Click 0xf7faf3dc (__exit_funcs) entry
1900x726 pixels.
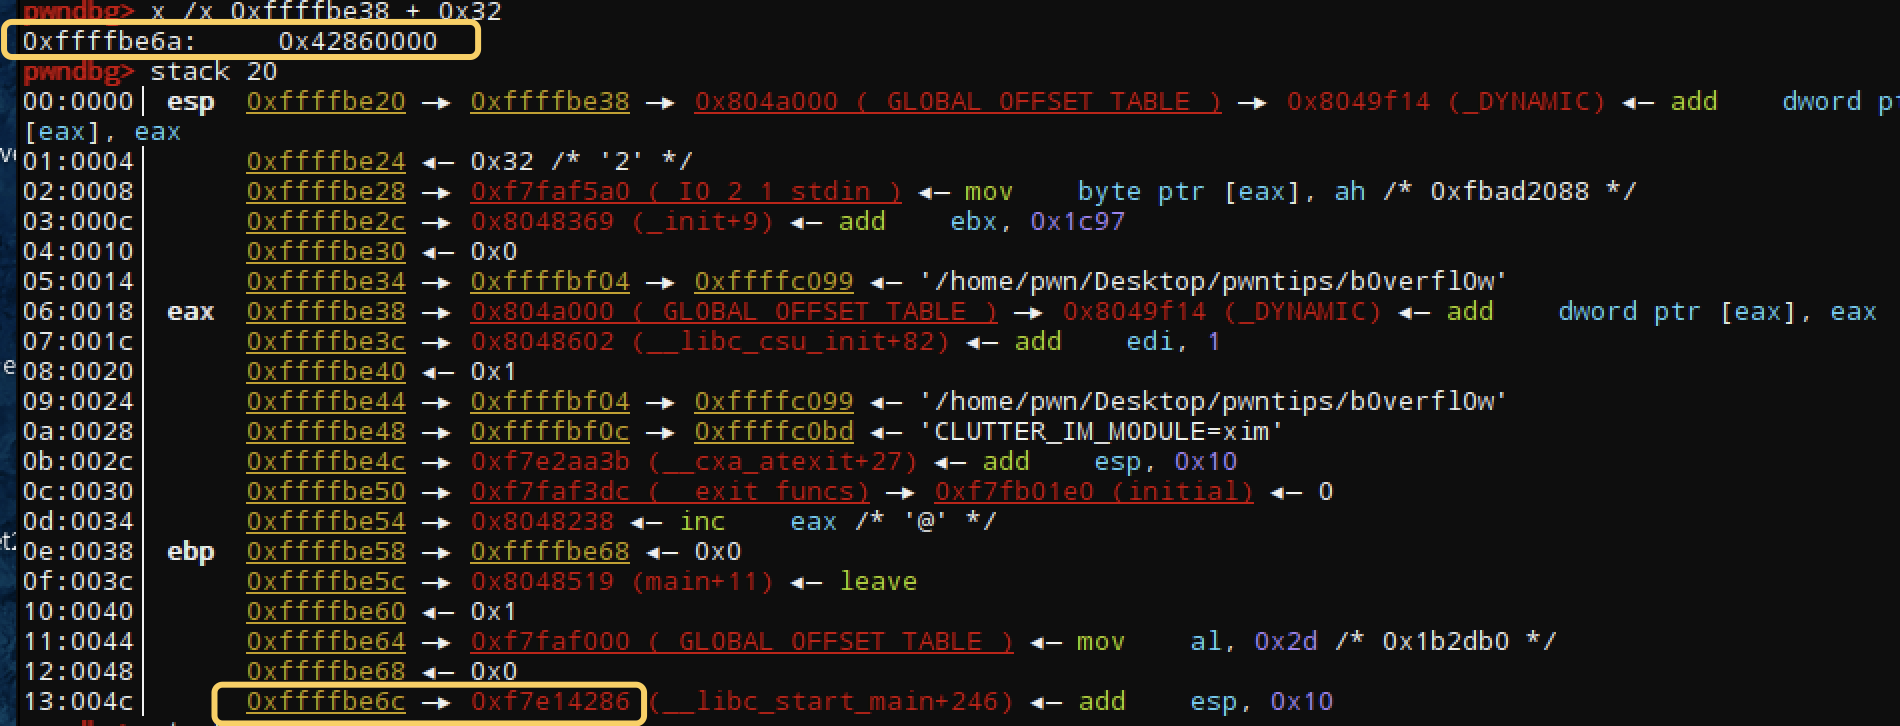click(x=670, y=492)
